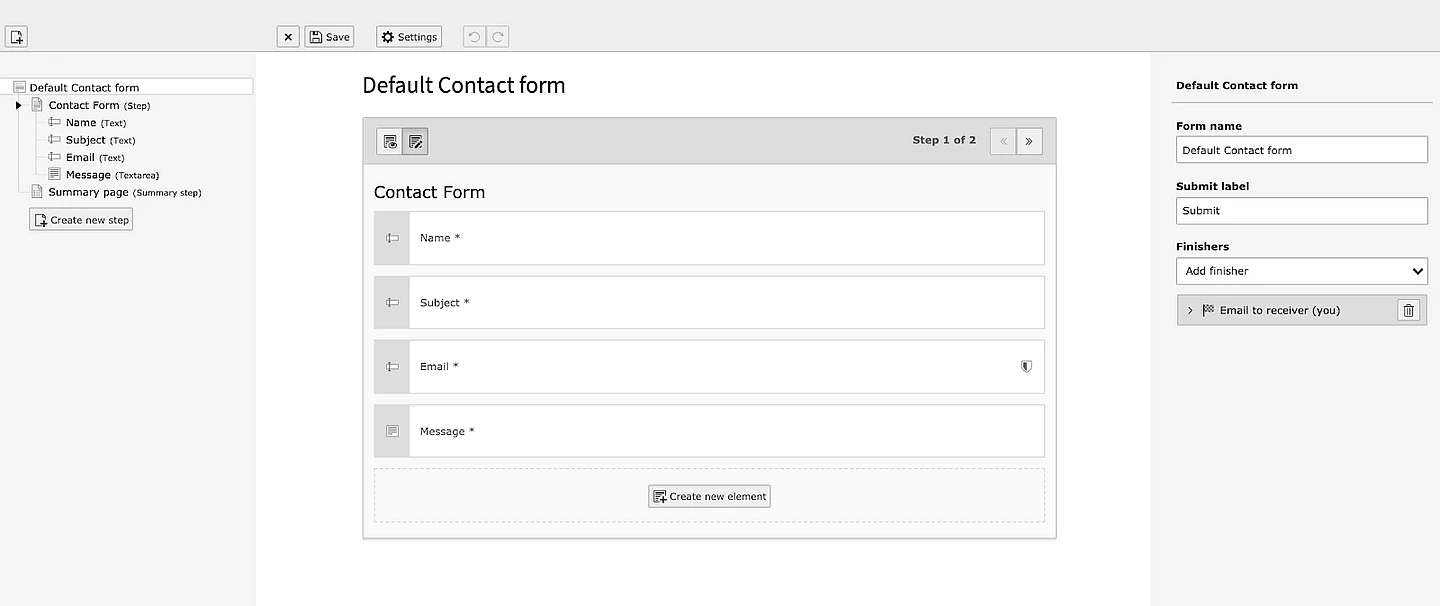Go to next step with the arrow
This screenshot has height=606, width=1440.
pos(1029,141)
